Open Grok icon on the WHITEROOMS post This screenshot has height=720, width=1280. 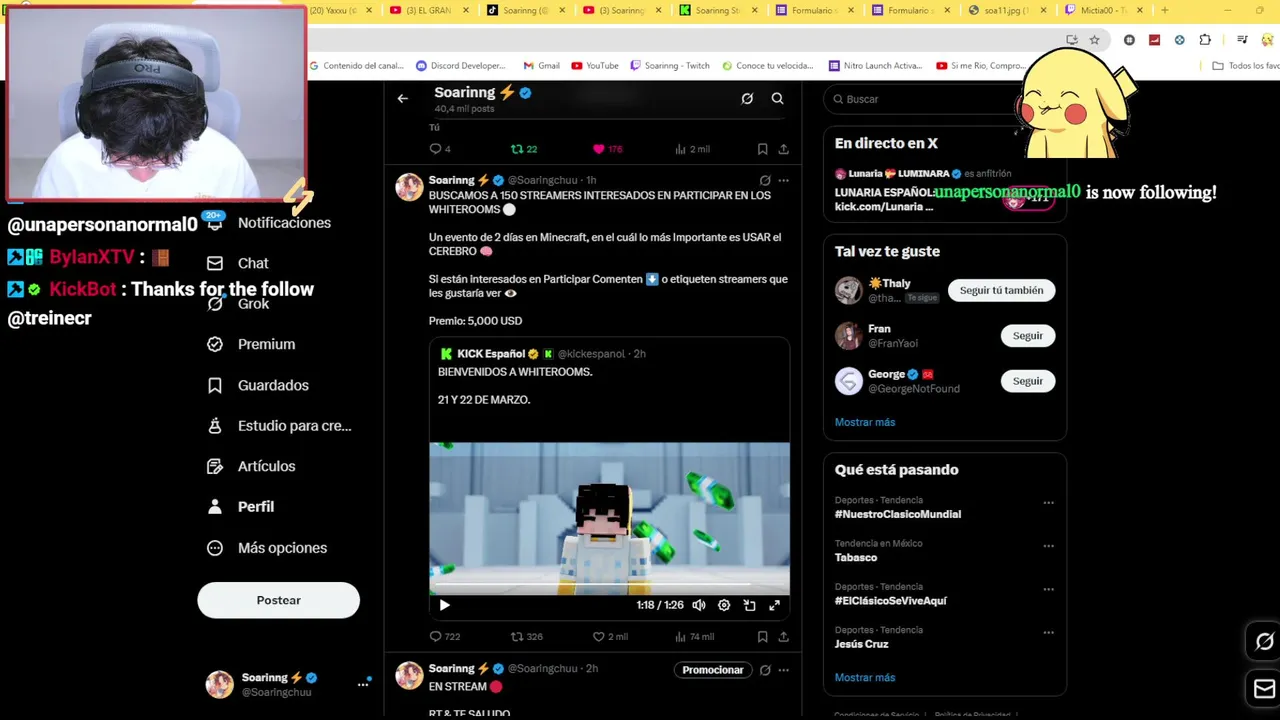point(765,181)
